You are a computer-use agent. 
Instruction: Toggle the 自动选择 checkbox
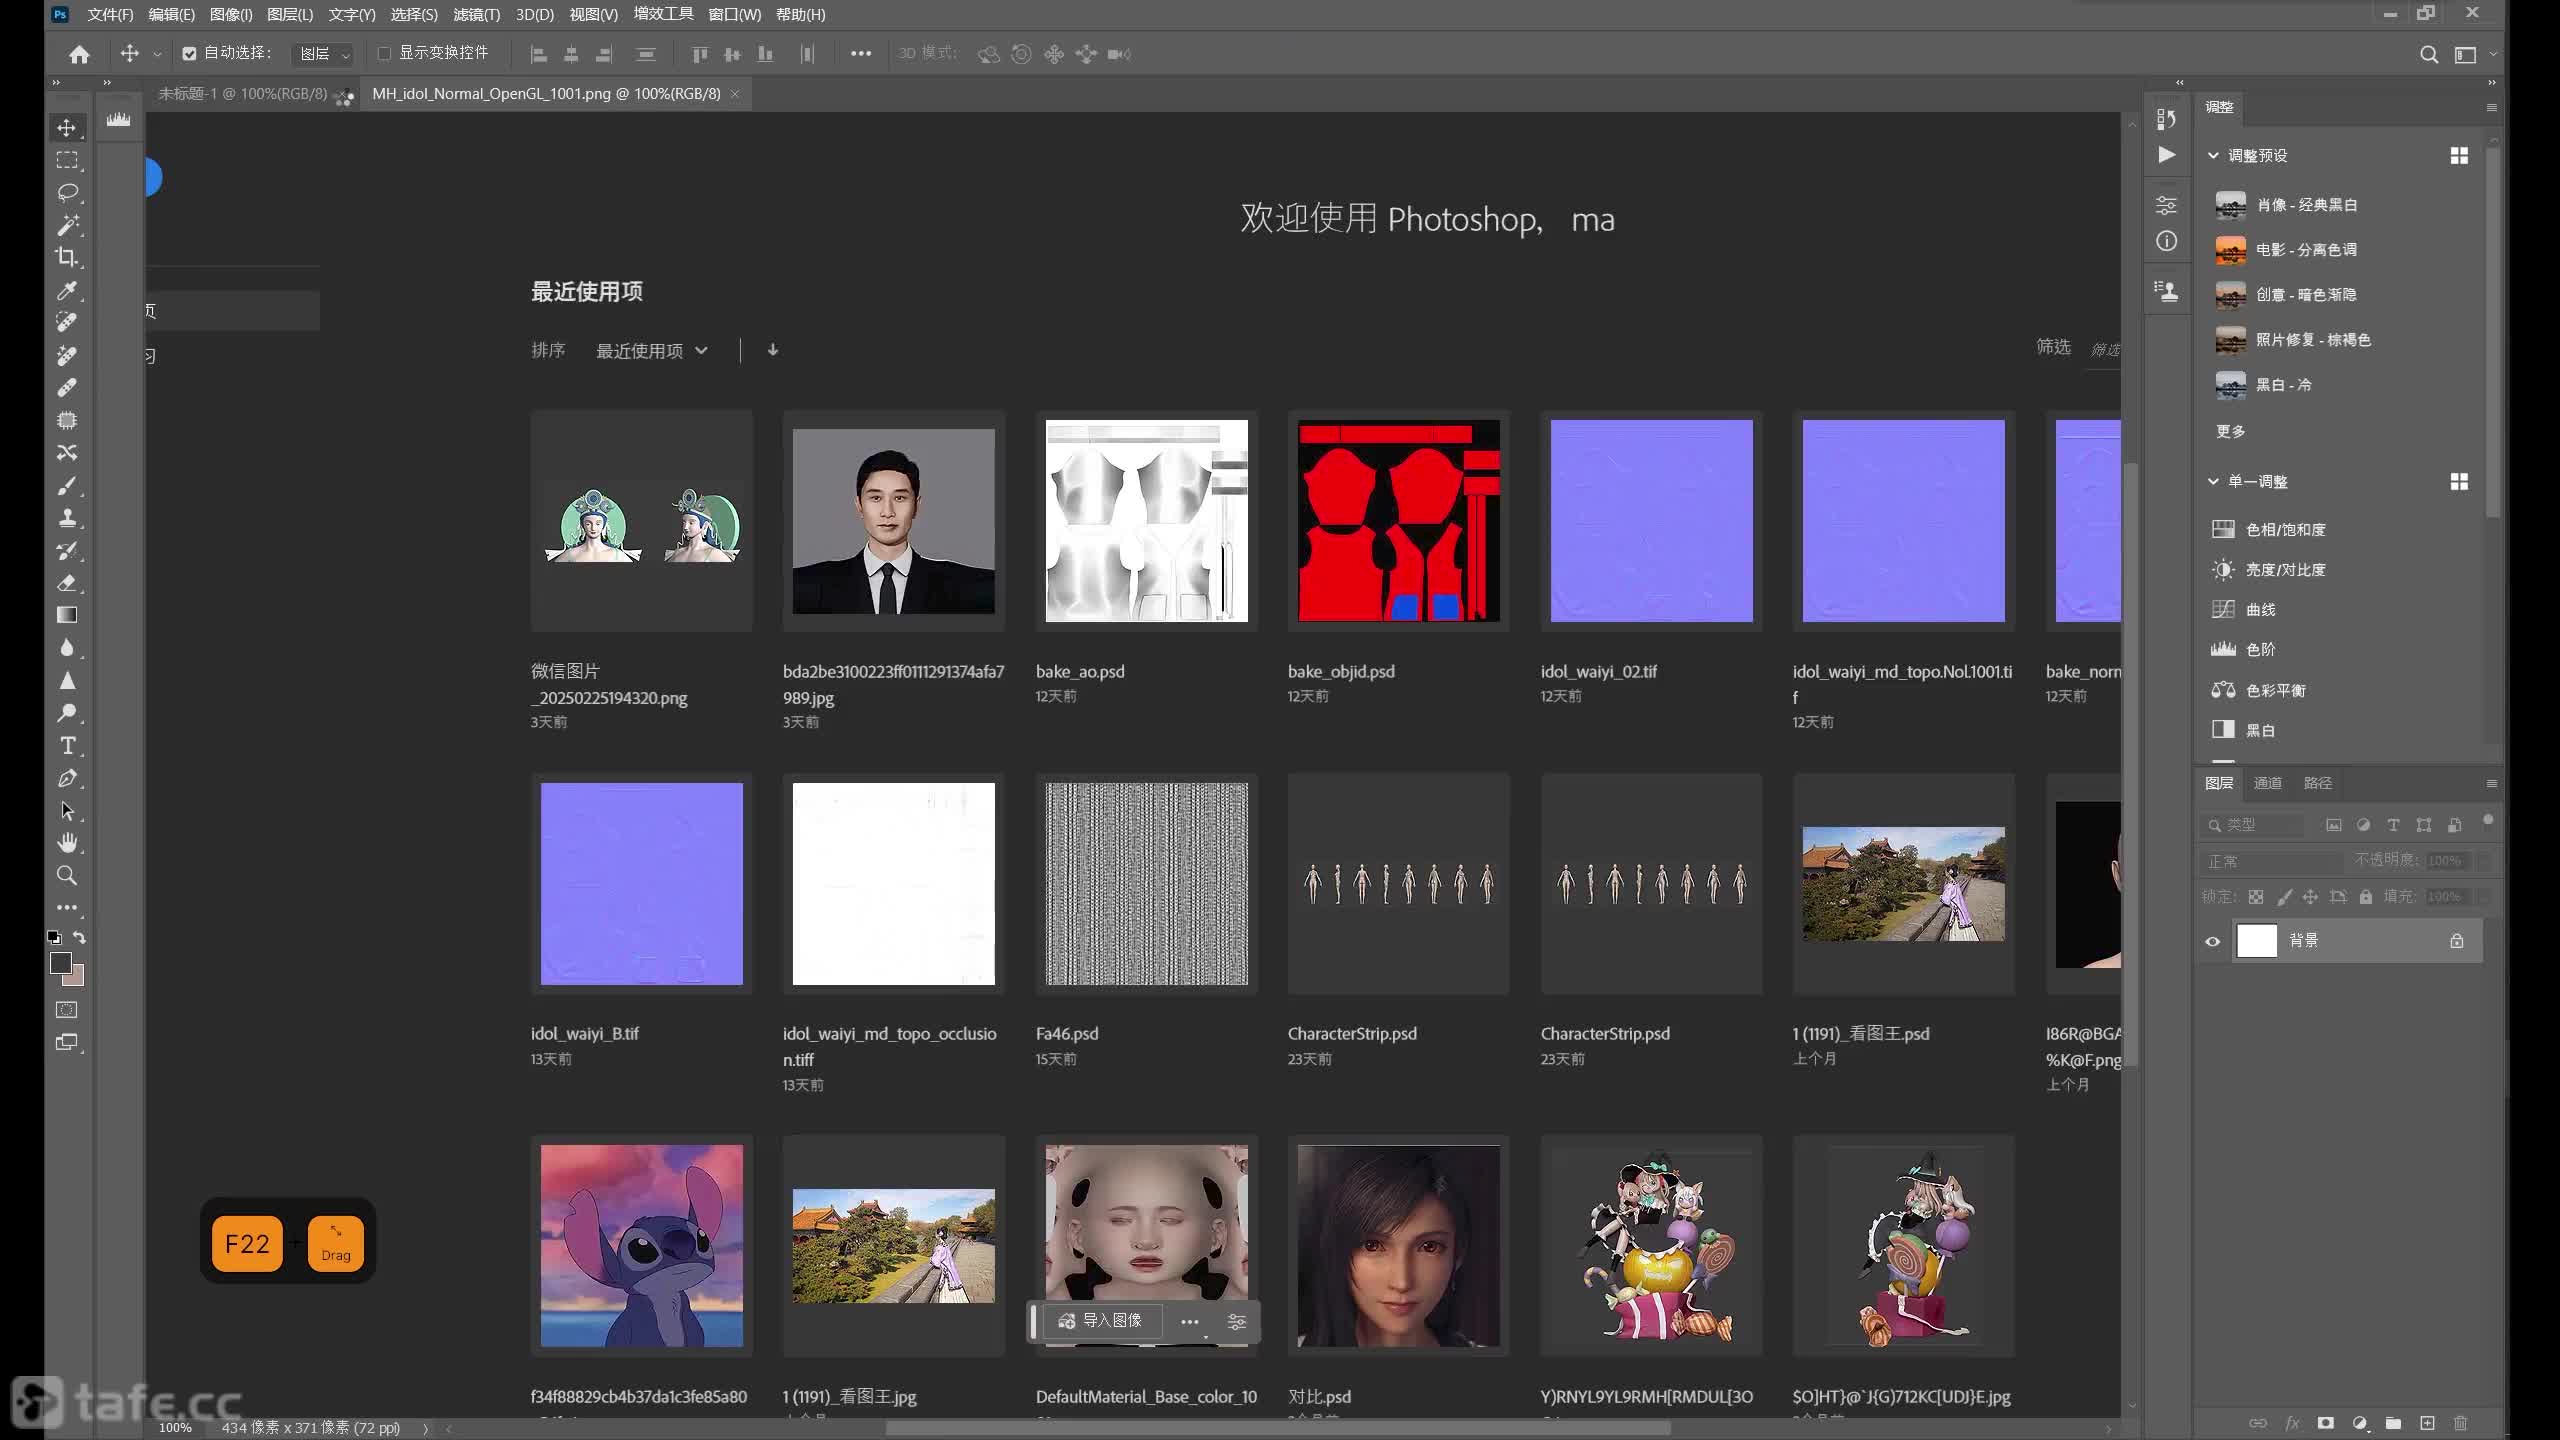[x=189, y=54]
